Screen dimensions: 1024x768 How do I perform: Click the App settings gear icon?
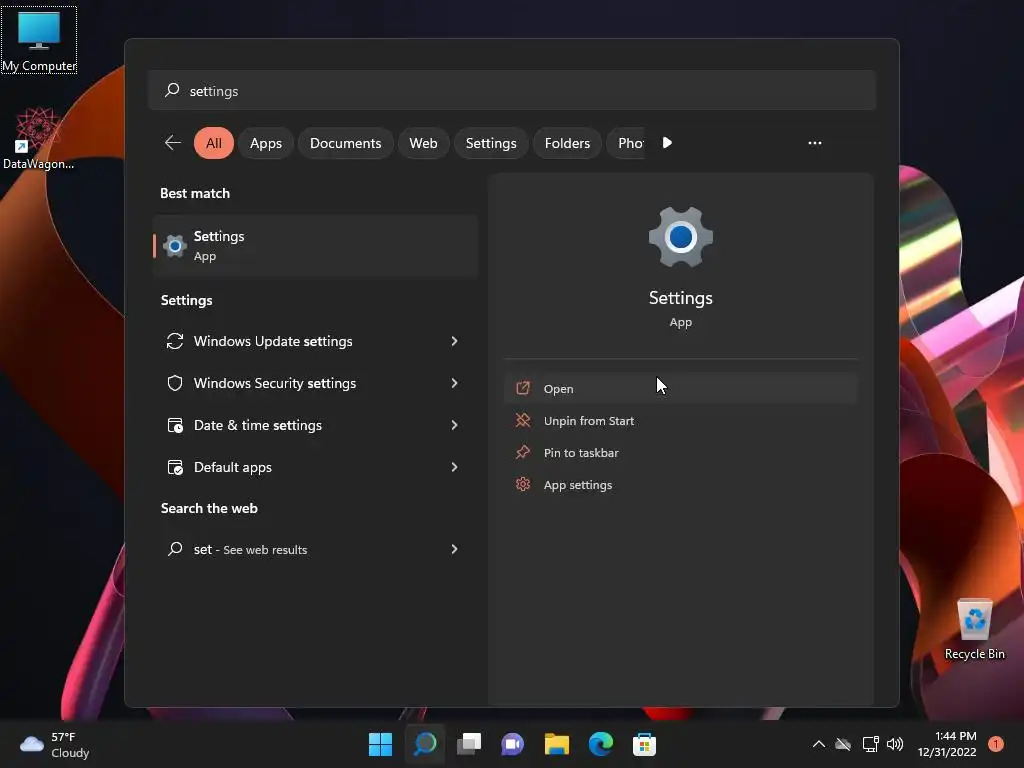click(523, 485)
